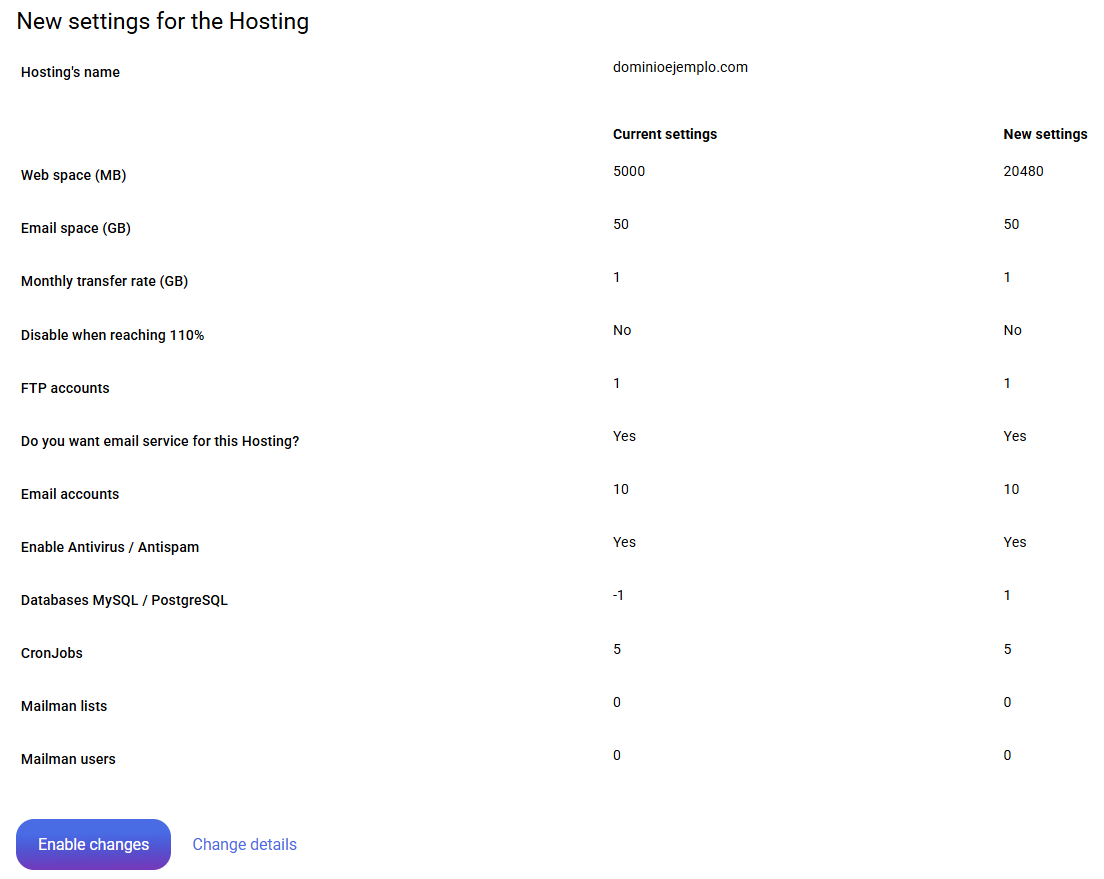Click the FTP accounts label
Image resolution: width=1104 pixels, height=879 pixels.
pyautogui.click(x=65, y=388)
